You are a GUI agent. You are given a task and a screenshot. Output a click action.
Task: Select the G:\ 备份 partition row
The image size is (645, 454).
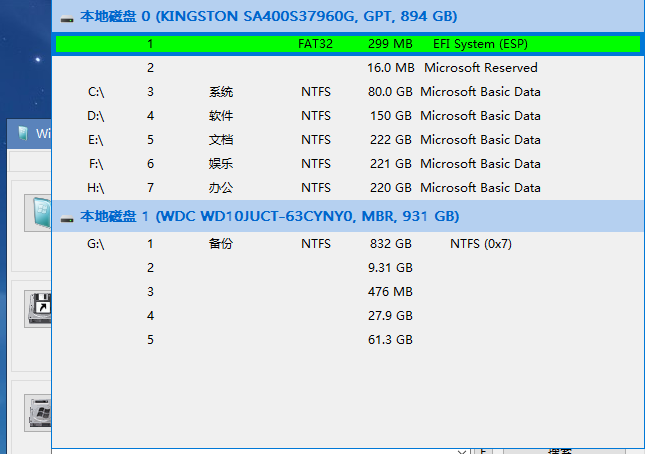348,244
